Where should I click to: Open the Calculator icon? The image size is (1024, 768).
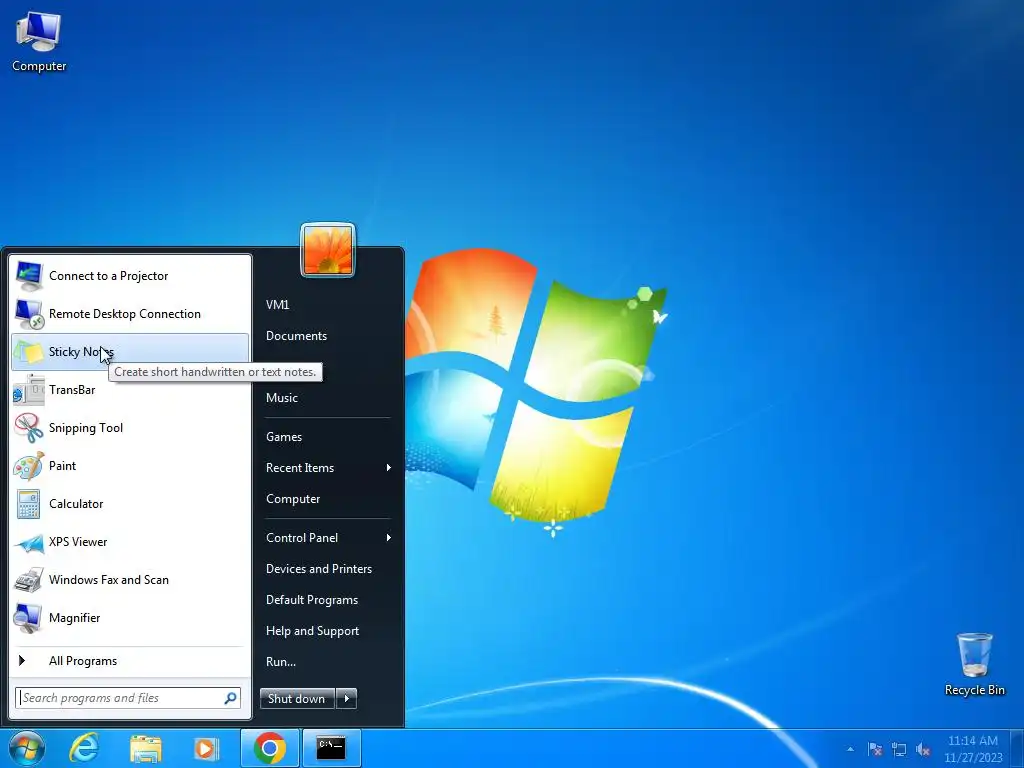(29, 504)
